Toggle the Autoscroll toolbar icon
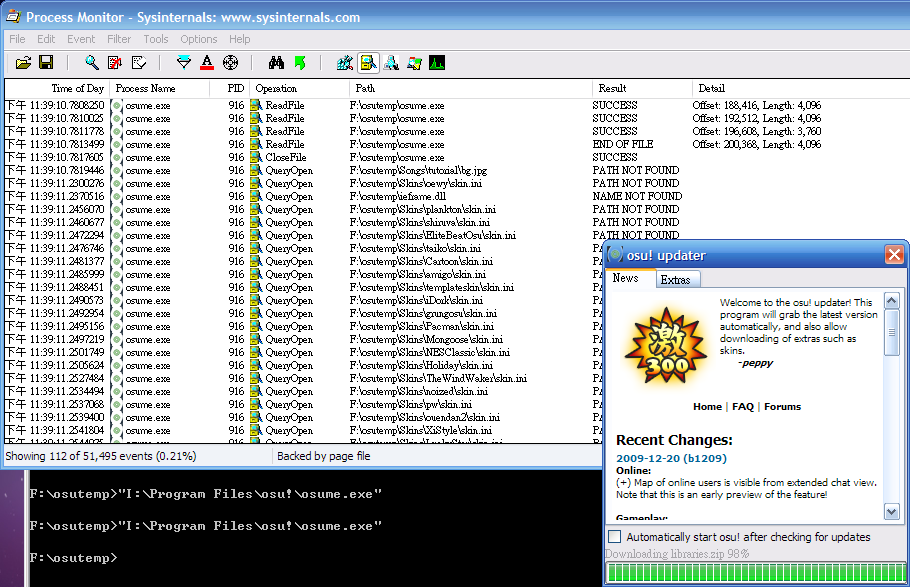Screen dimensions: 910x587 pyautogui.click(x=115, y=63)
